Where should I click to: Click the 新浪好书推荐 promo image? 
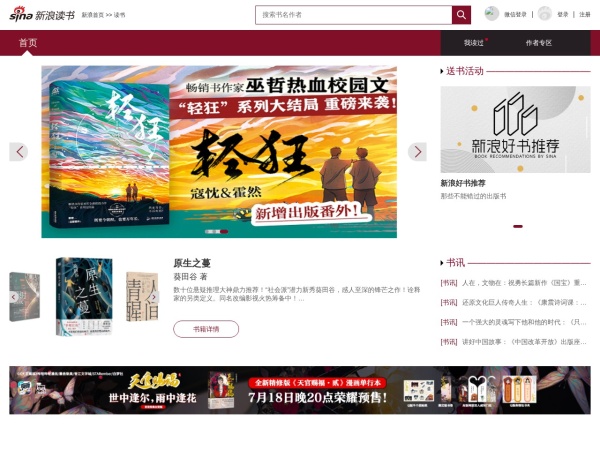click(515, 129)
